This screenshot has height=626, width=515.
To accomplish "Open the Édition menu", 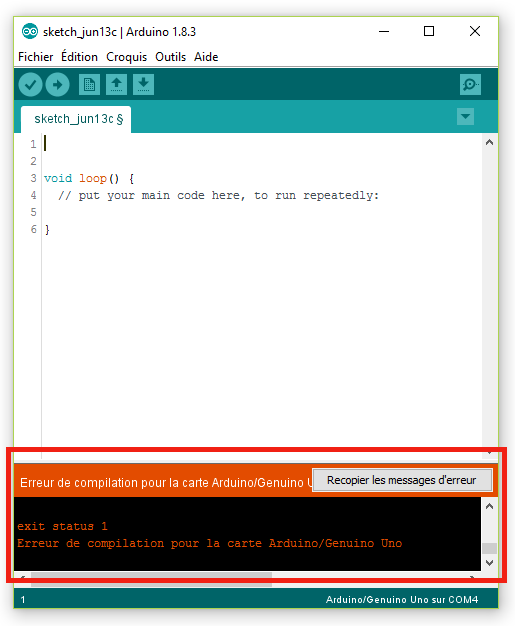I will click(79, 57).
